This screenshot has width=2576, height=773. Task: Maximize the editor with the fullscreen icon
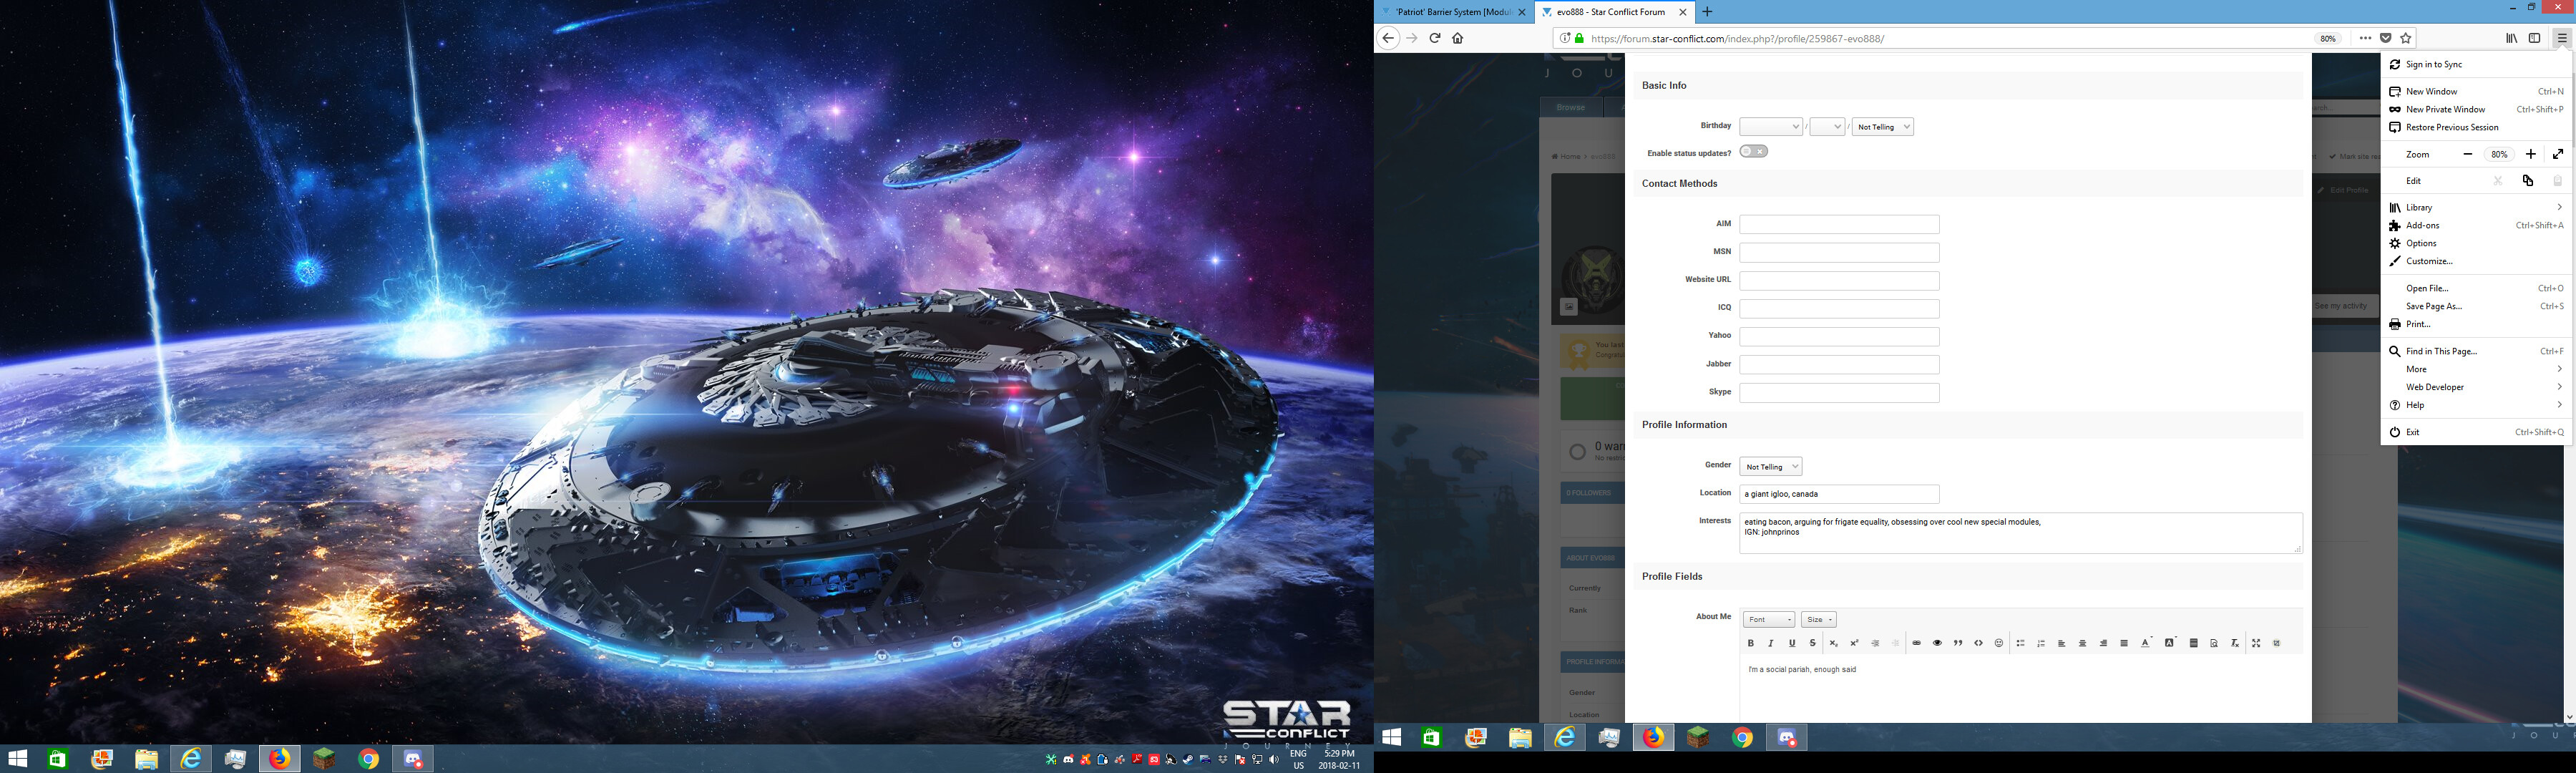(2256, 643)
